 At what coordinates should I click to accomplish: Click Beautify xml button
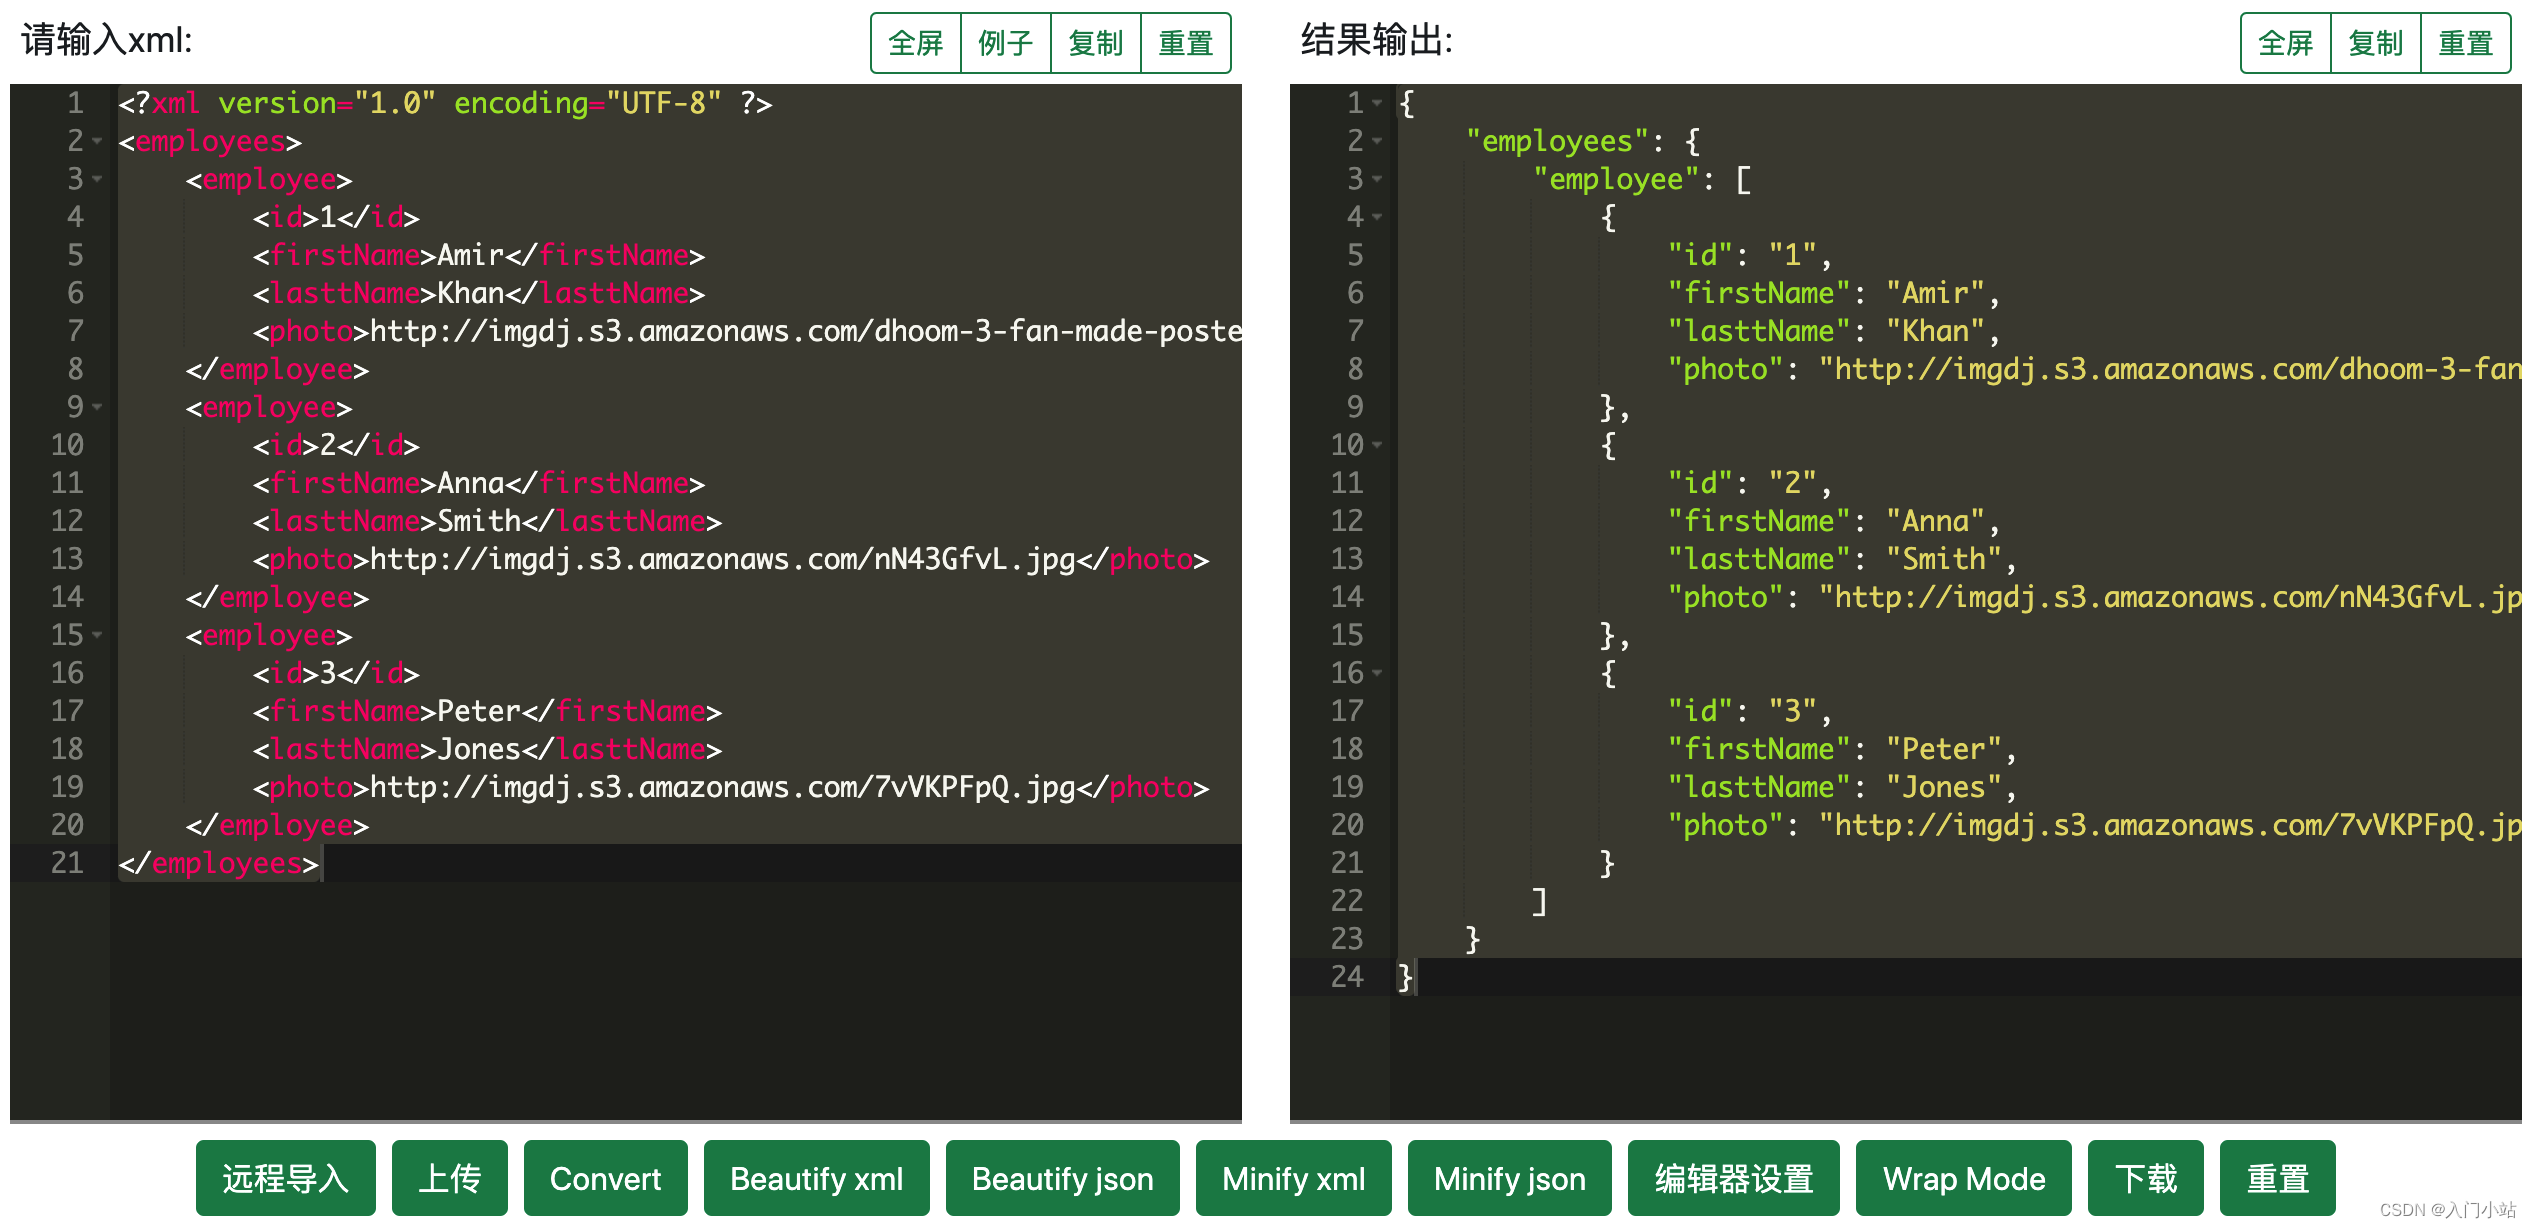point(817,1178)
